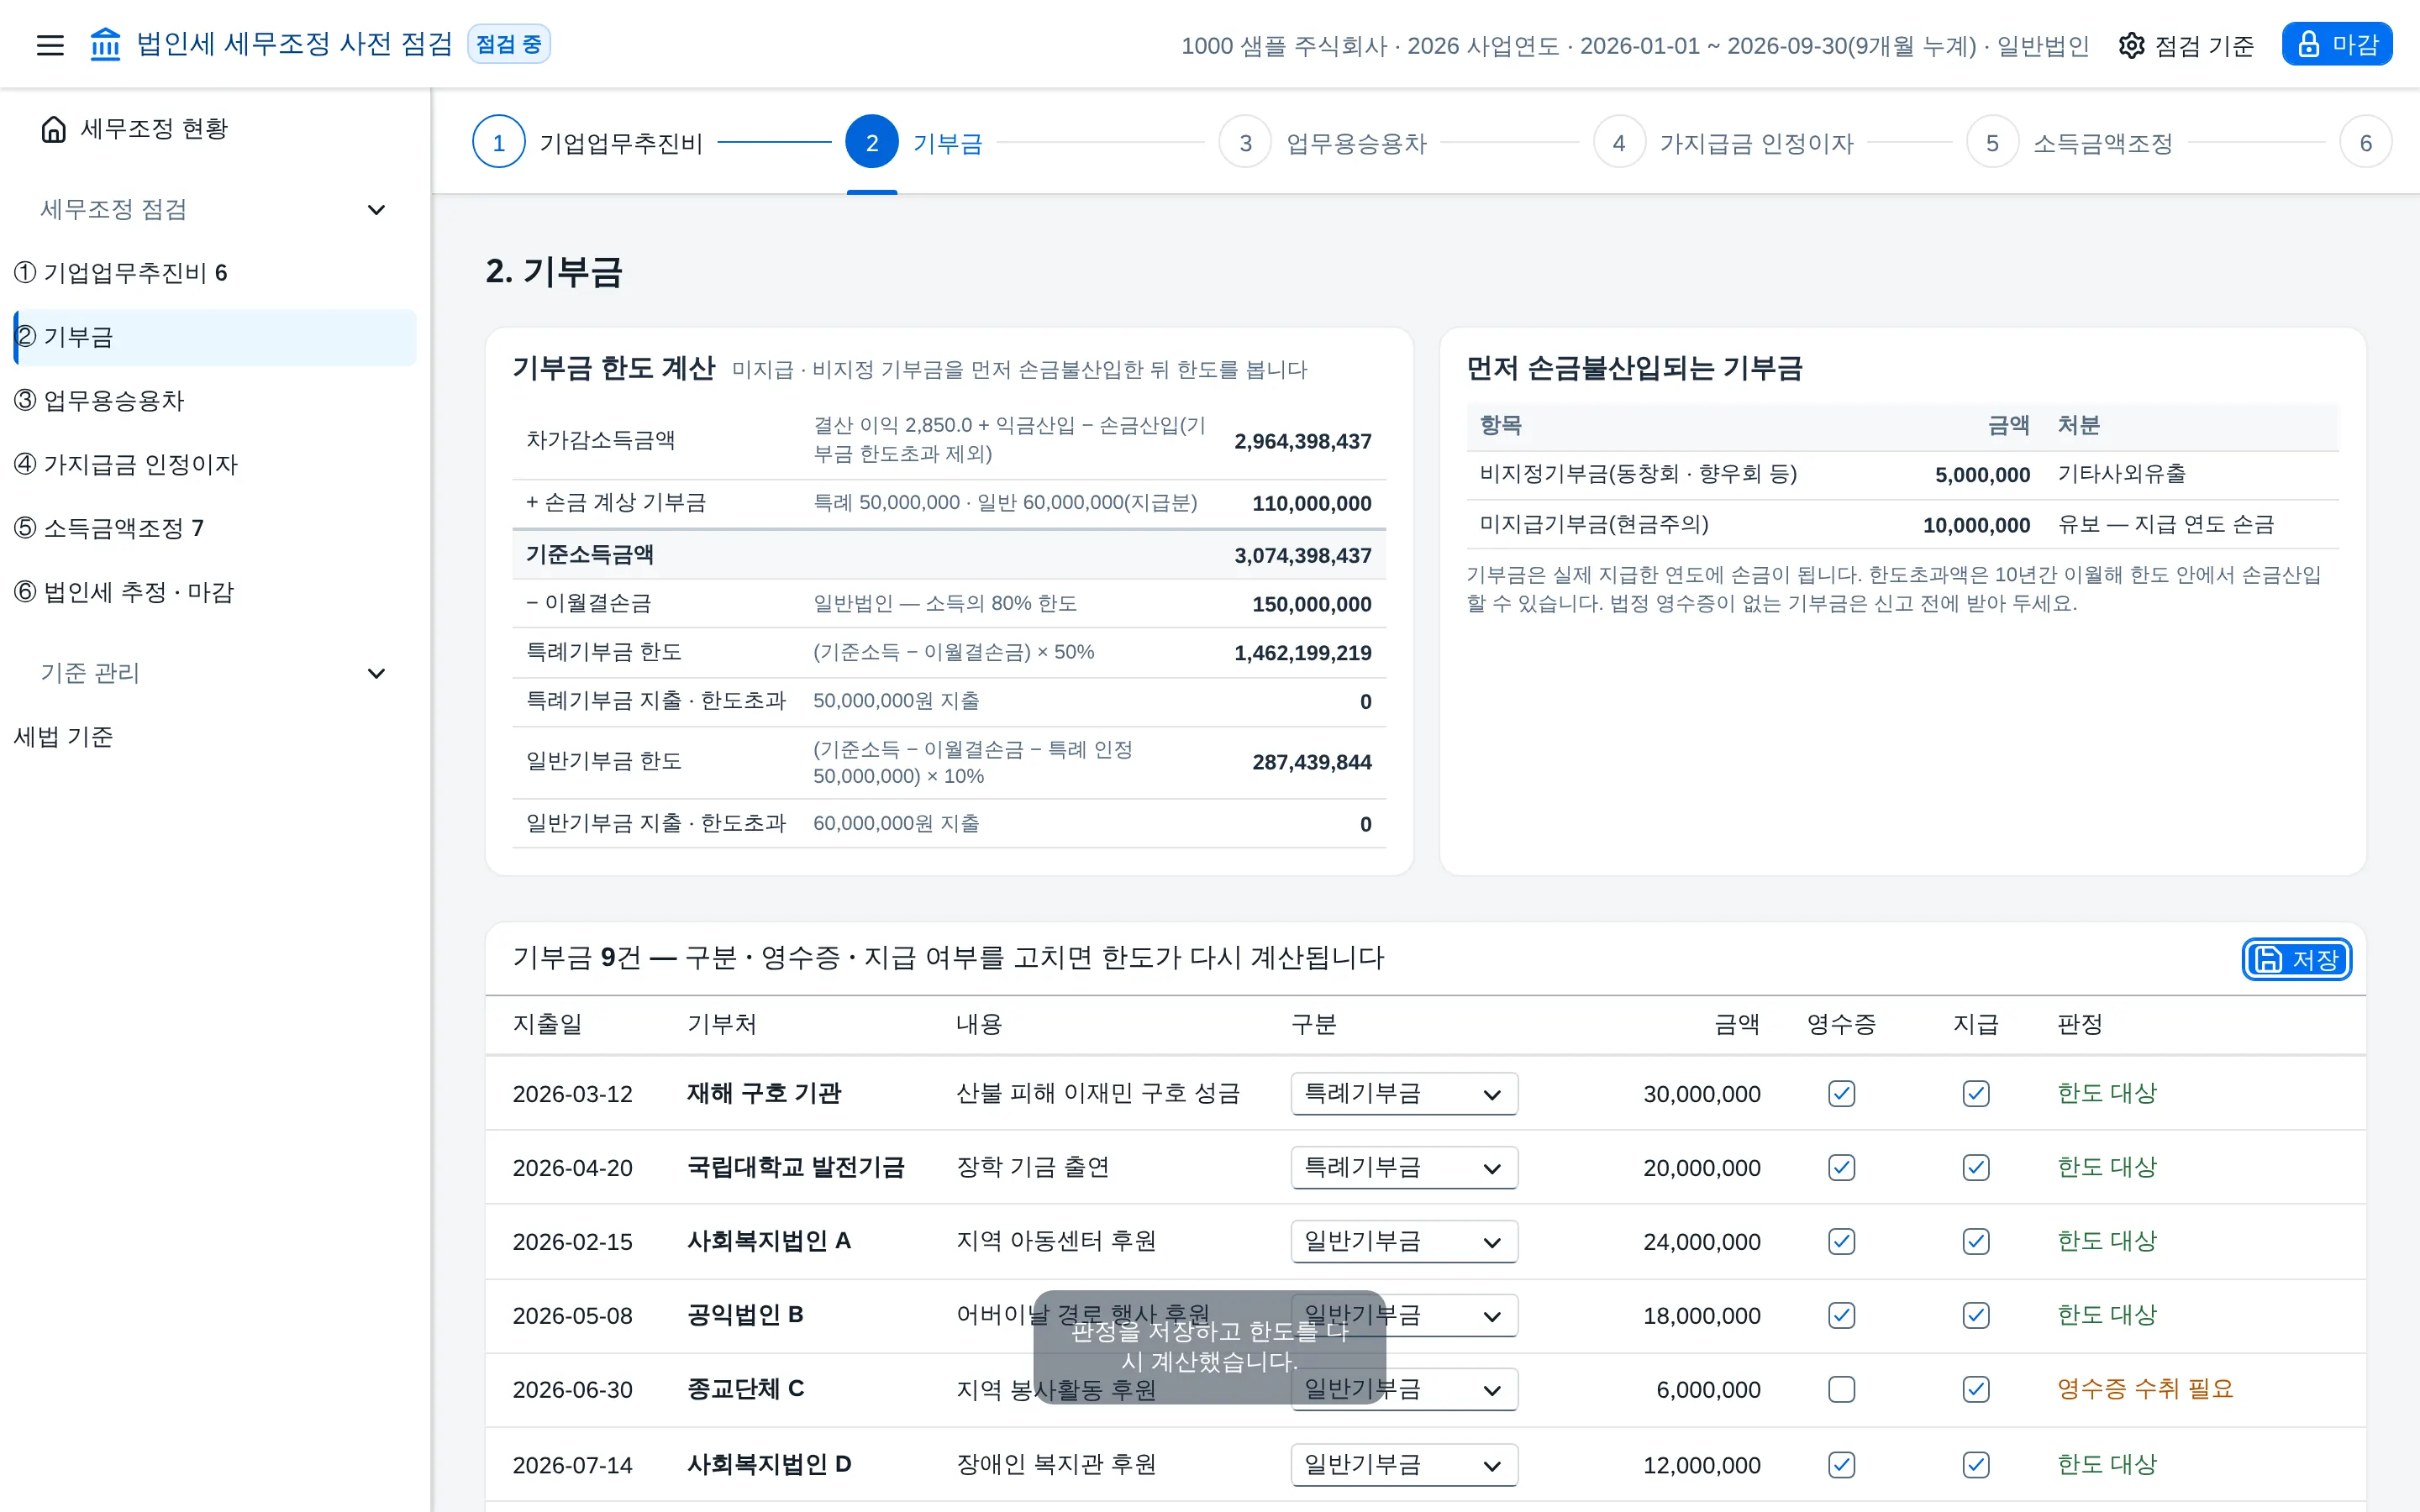Go to ① 기업업무추진비 in the sidebar
Image resolution: width=2420 pixels, height=1512 pixels.
coord(215,273)
